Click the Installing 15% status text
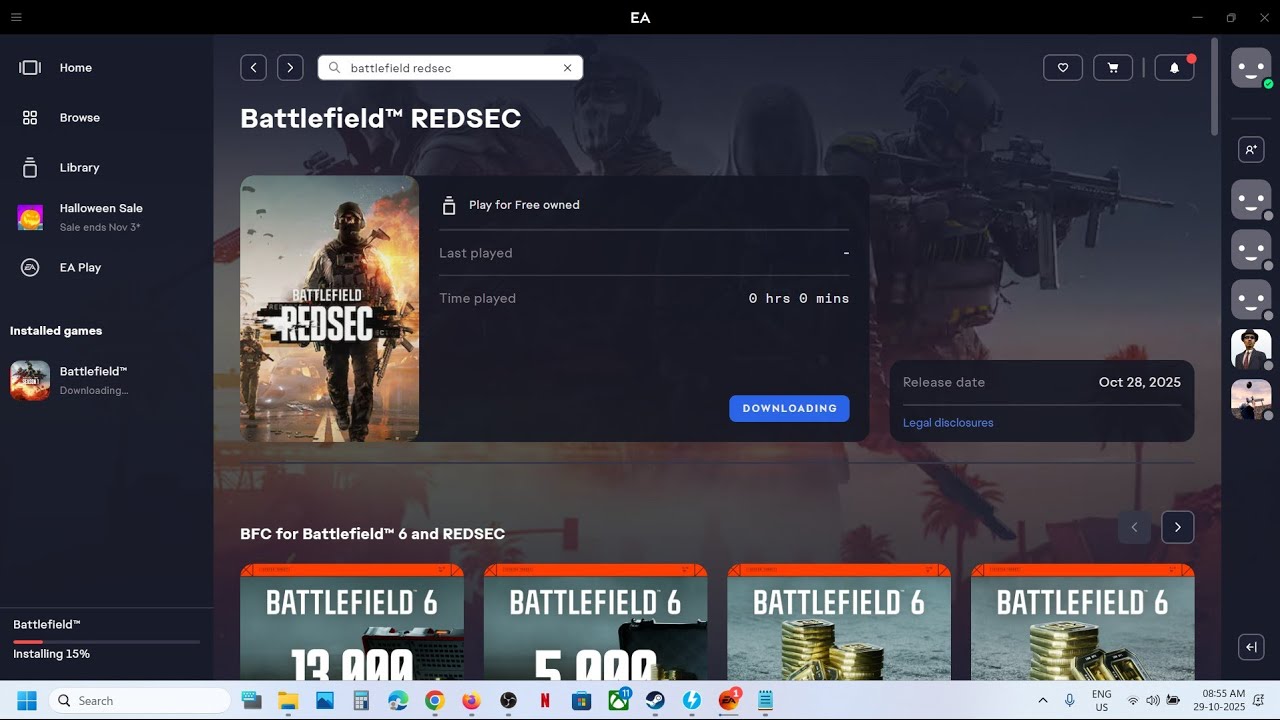This screenshot has height=720, width=1280. click(x=51, y=654)
